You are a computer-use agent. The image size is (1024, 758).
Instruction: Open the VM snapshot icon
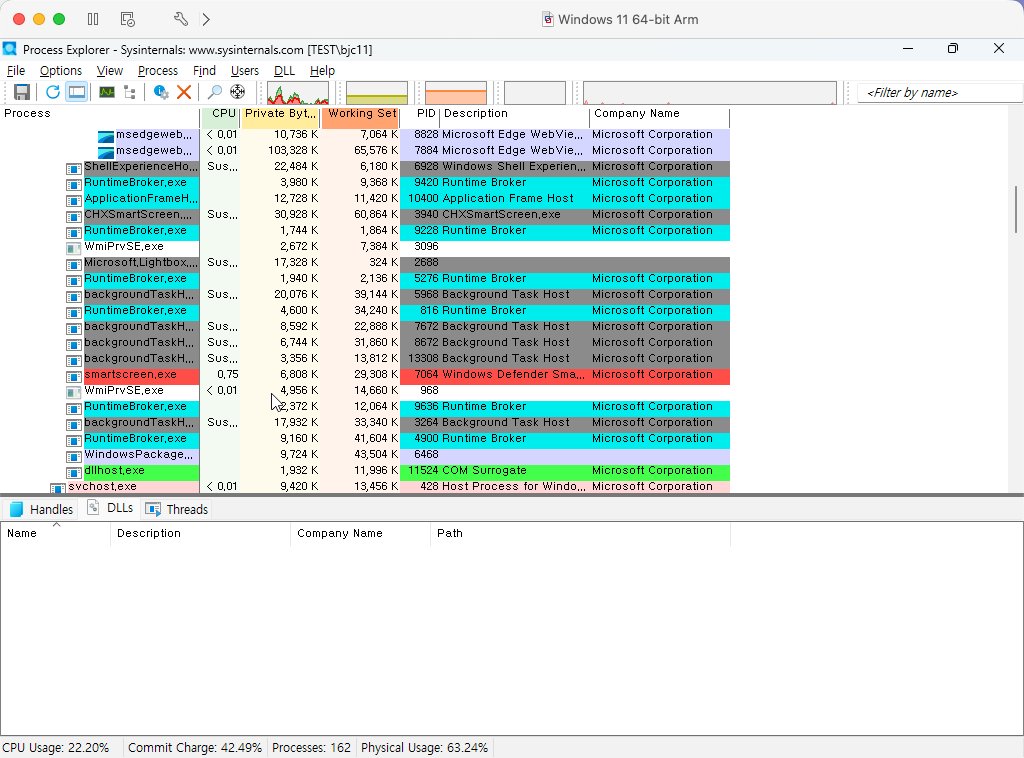point(128,19)
